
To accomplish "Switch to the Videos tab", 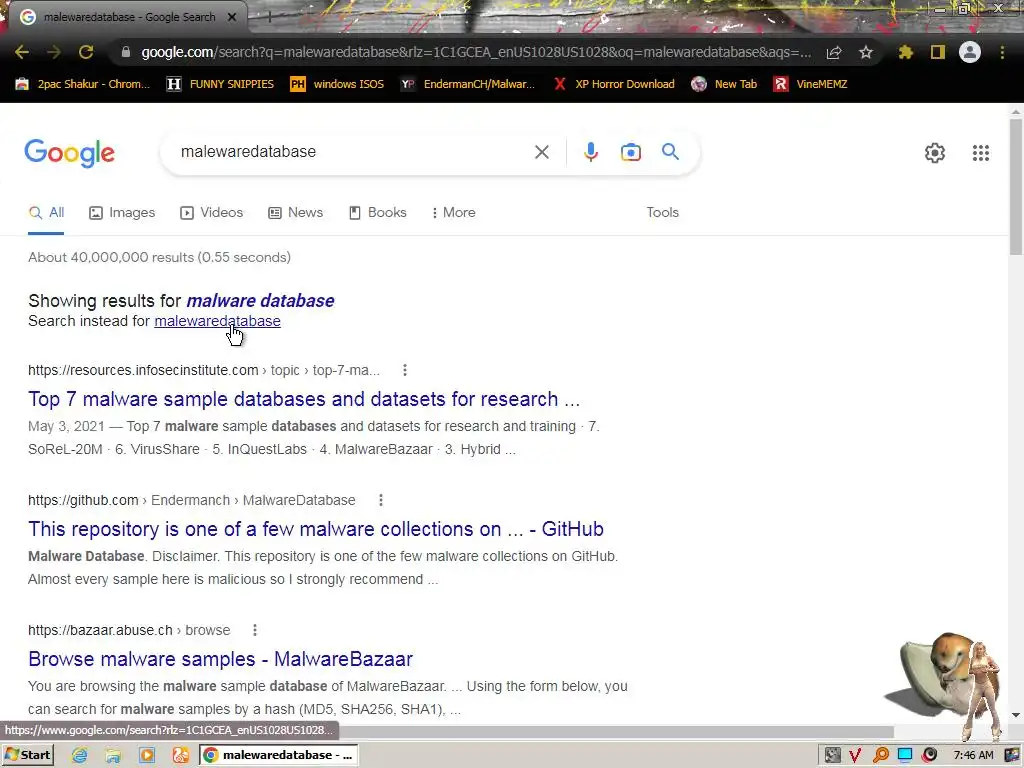I will pyautogui.click(x=212, y=212).
